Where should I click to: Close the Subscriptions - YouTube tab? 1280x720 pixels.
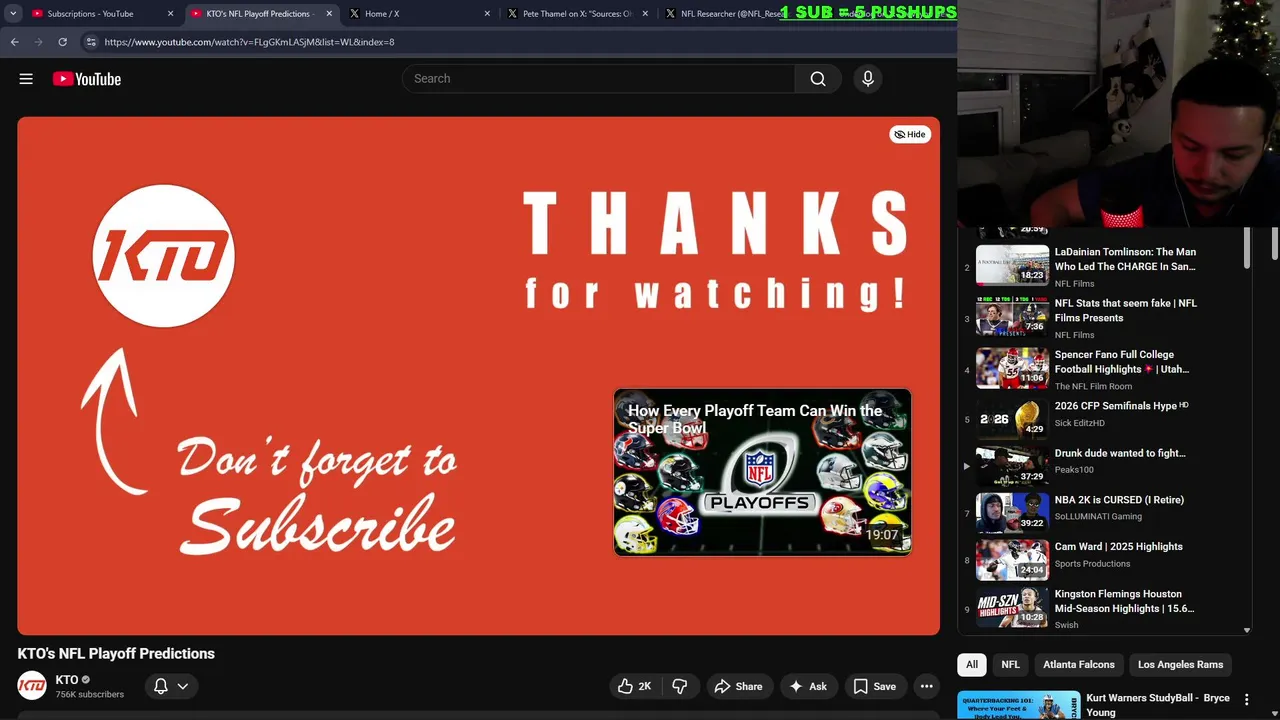pos(170,14)
